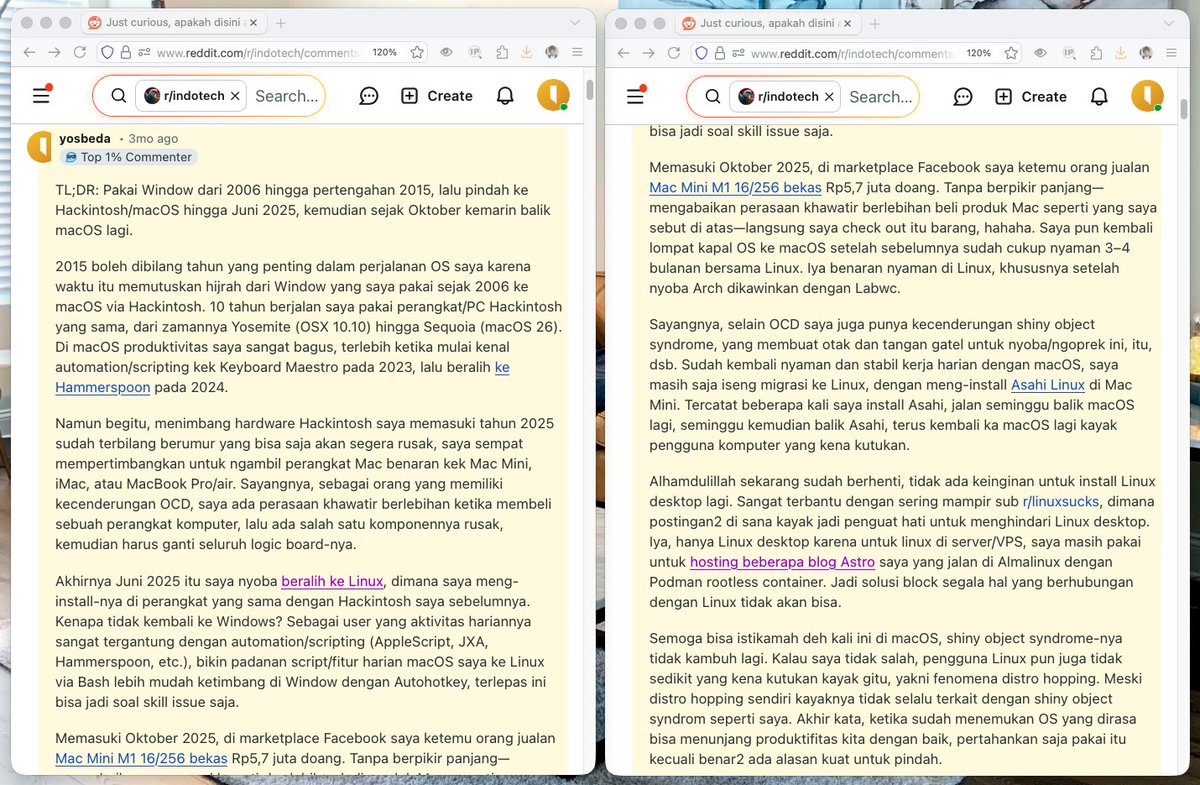Viewport: 1200px width, 785px height.
Task: Close the Reddit tab in right window
Action: pos(846,22)
